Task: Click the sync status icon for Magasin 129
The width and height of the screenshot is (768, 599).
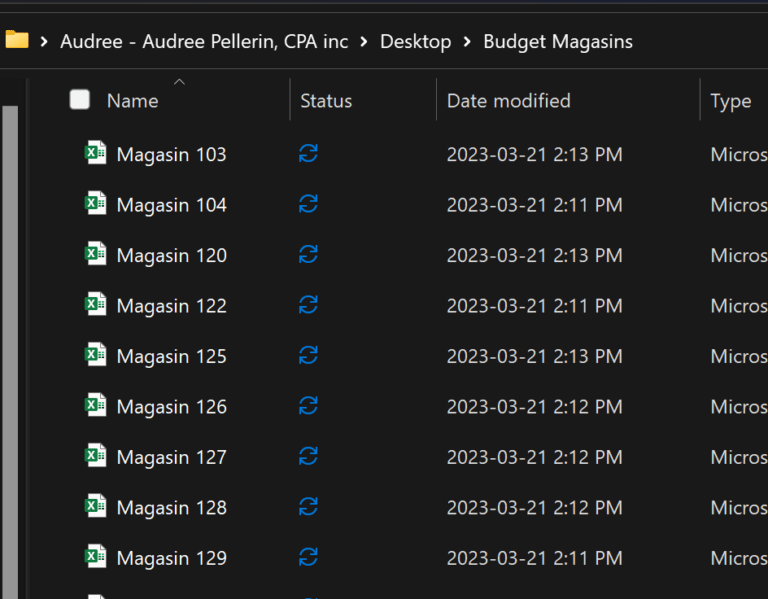Action: [309, 558]
